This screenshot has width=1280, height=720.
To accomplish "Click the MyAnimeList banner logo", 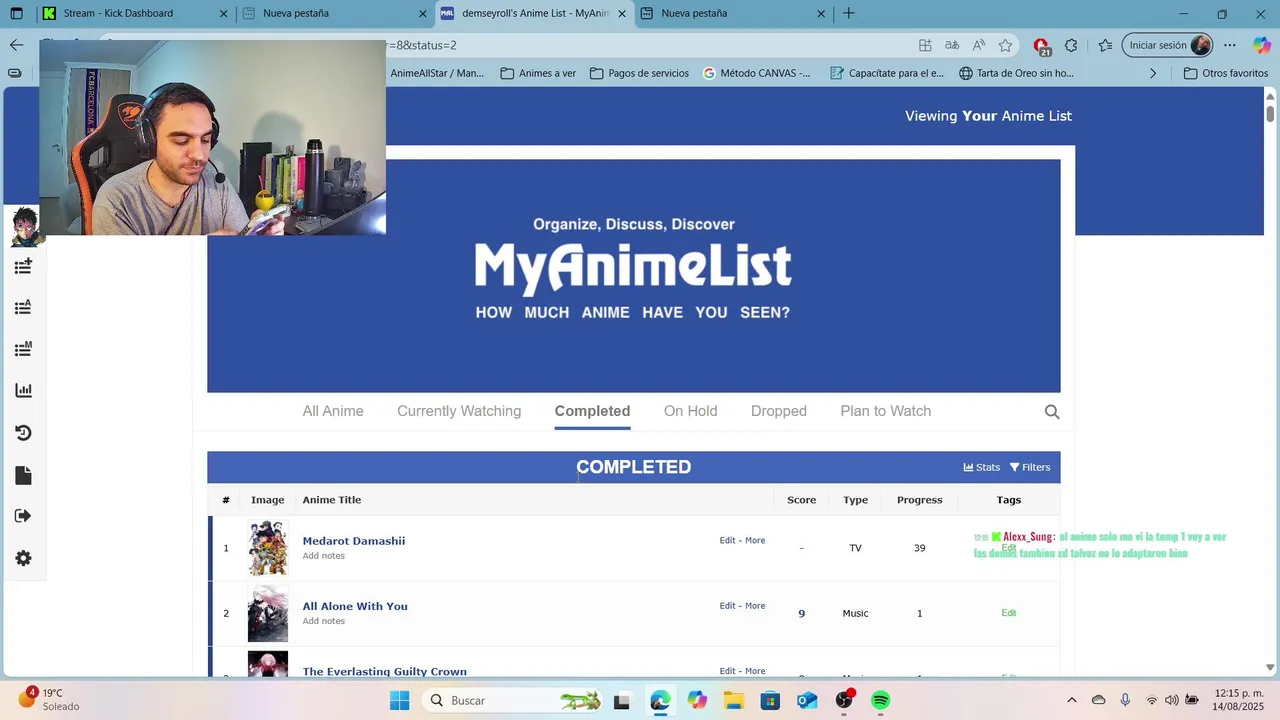I will click(x=633, y=267).
